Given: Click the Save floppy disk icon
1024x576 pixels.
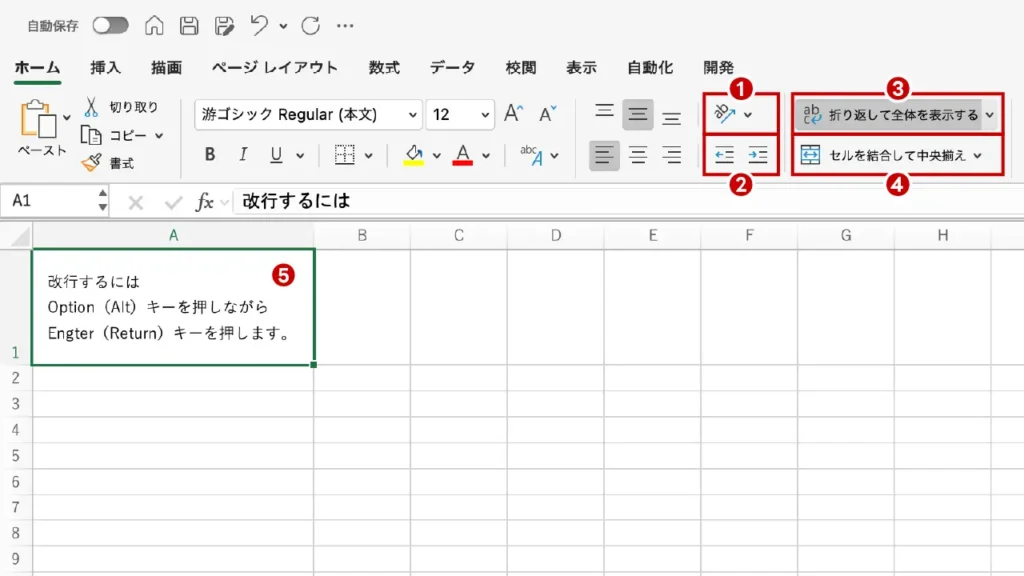Looking at the screenshot, I should pyautogui.click(x=189, y=25).
